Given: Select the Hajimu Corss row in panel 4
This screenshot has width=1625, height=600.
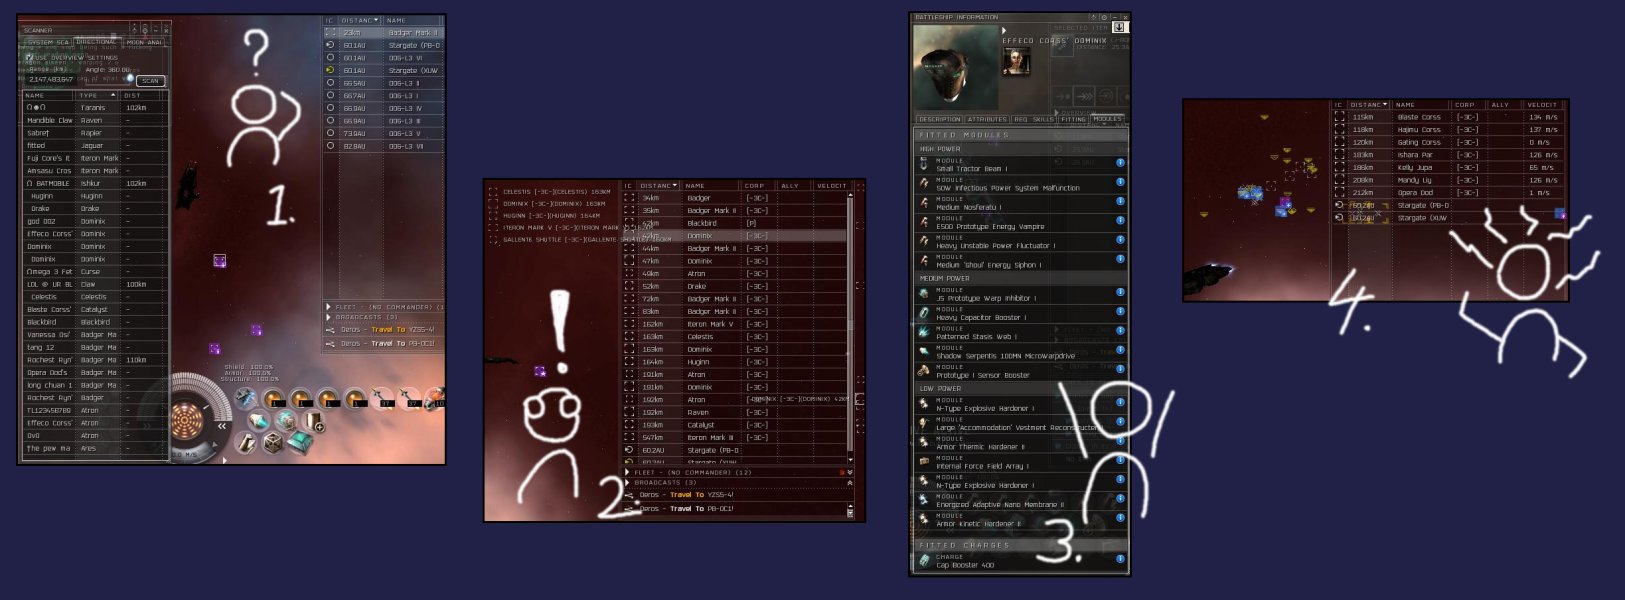Looking at the screenshot, I should (1450, 129).
